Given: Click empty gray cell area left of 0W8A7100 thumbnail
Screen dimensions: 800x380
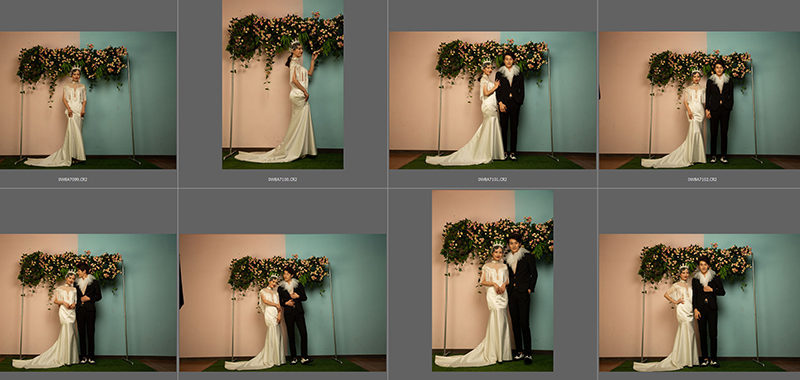Looking at the screenshot, I should pyautogui.click(x=201, y=85).
